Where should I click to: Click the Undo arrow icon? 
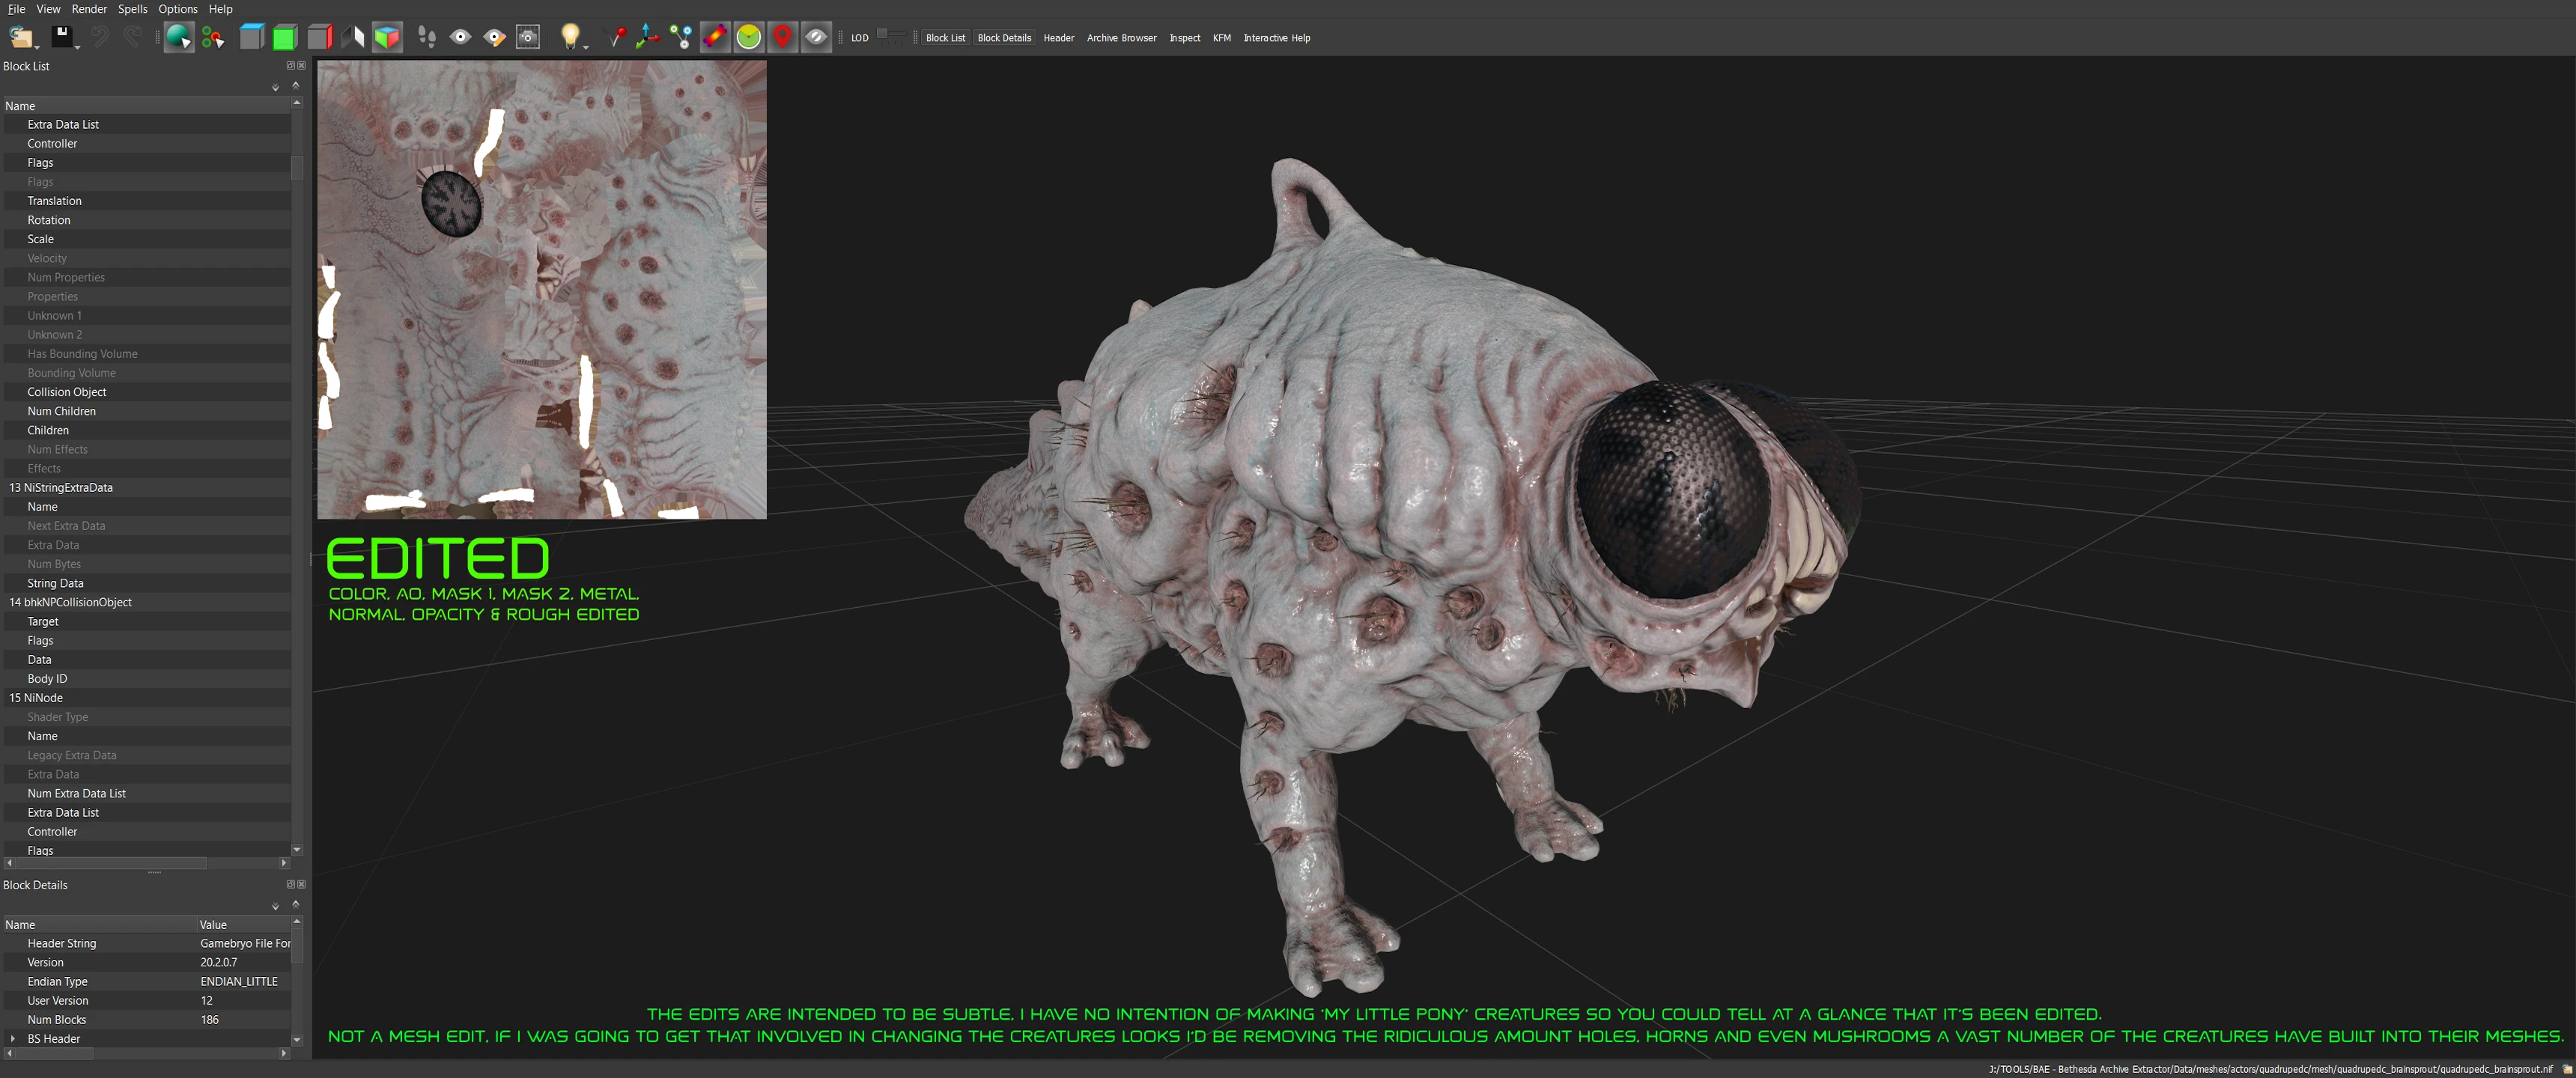[x=99, y=37]
